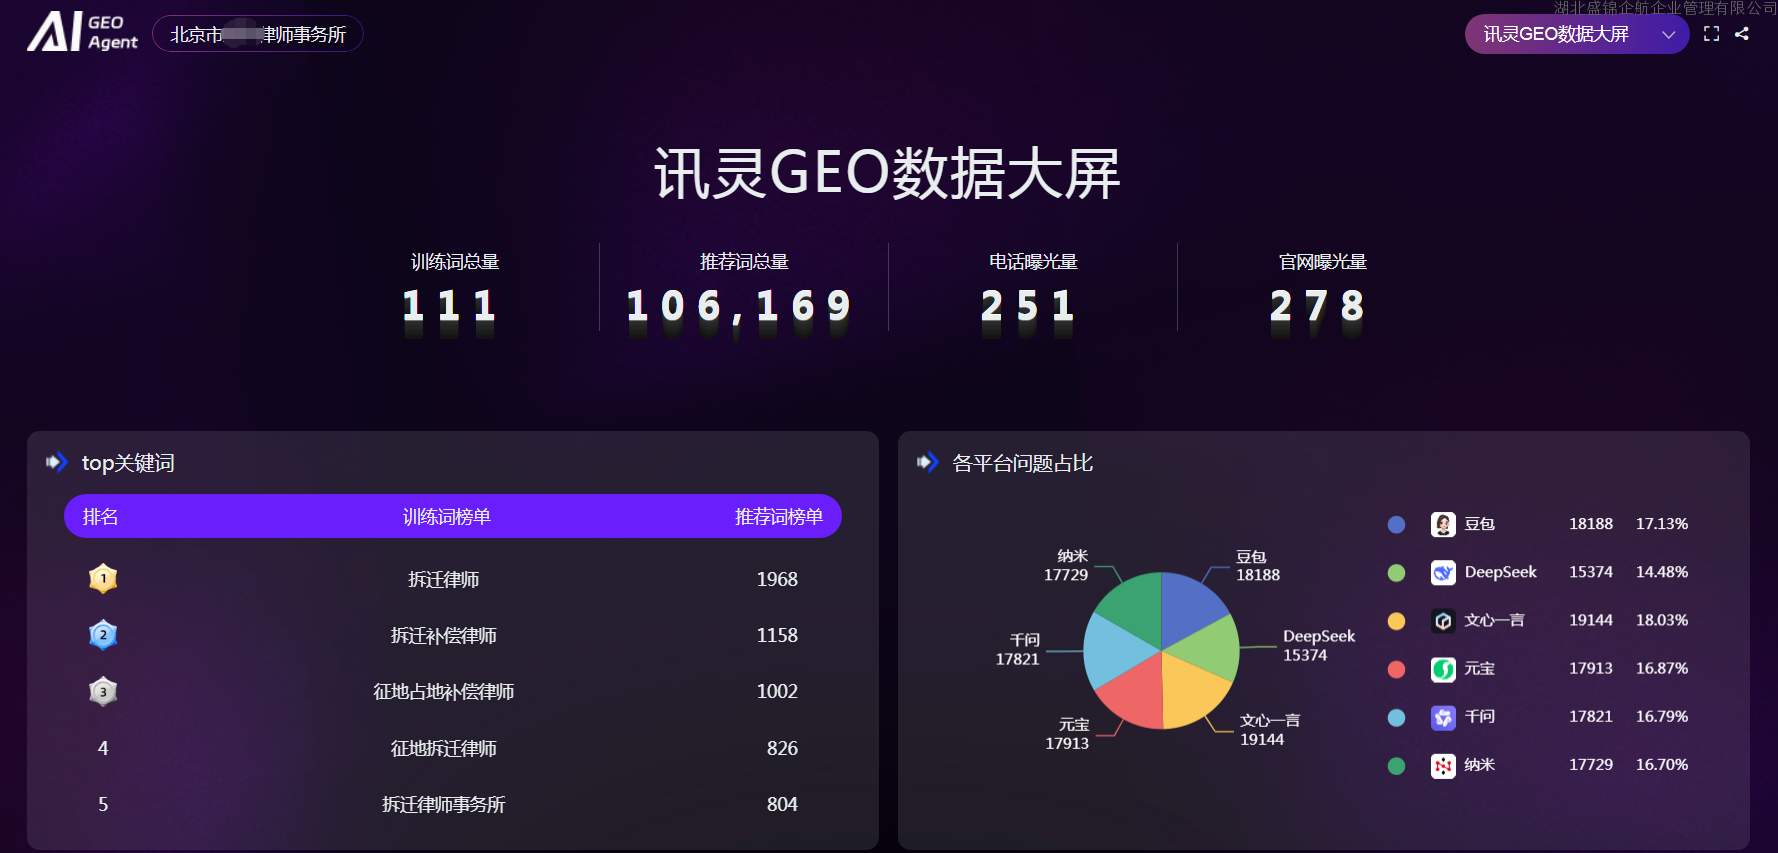1778x853 pixels.
Task: Toggle the light blue 千问 legend dot
Action: pos(1397,717)
